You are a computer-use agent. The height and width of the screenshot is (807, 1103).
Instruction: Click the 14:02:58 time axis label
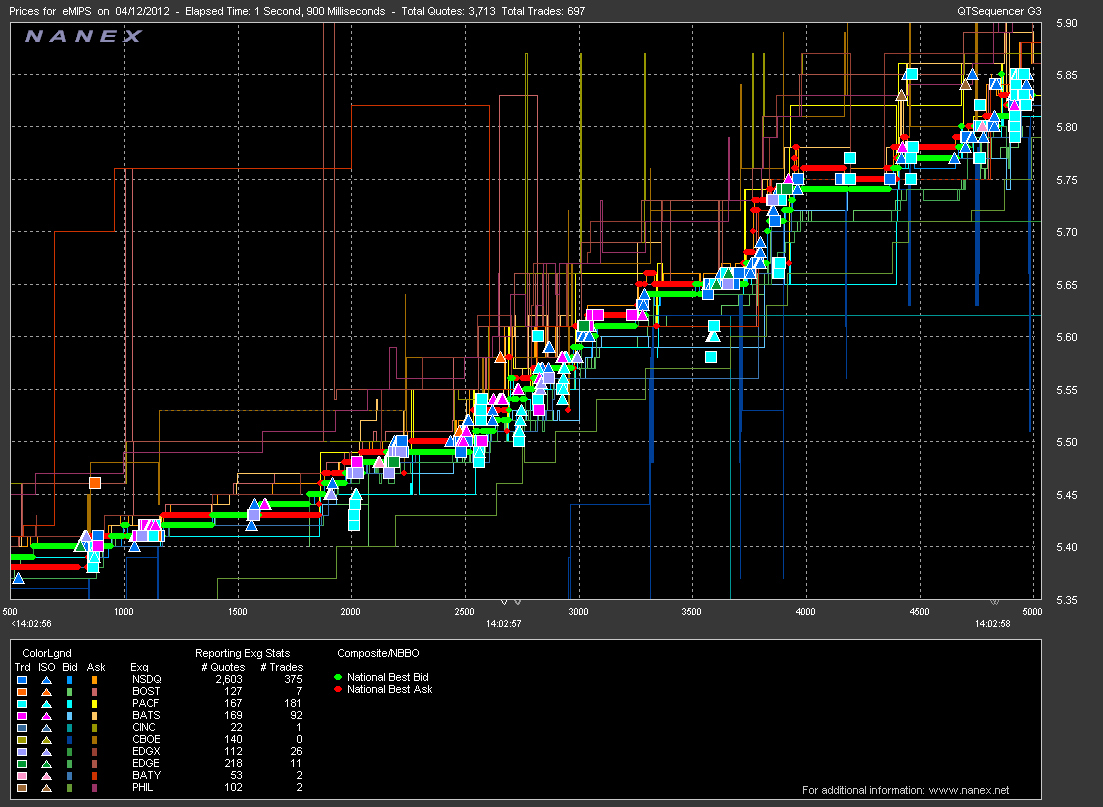pyautogui.click(x=993, y=623)
